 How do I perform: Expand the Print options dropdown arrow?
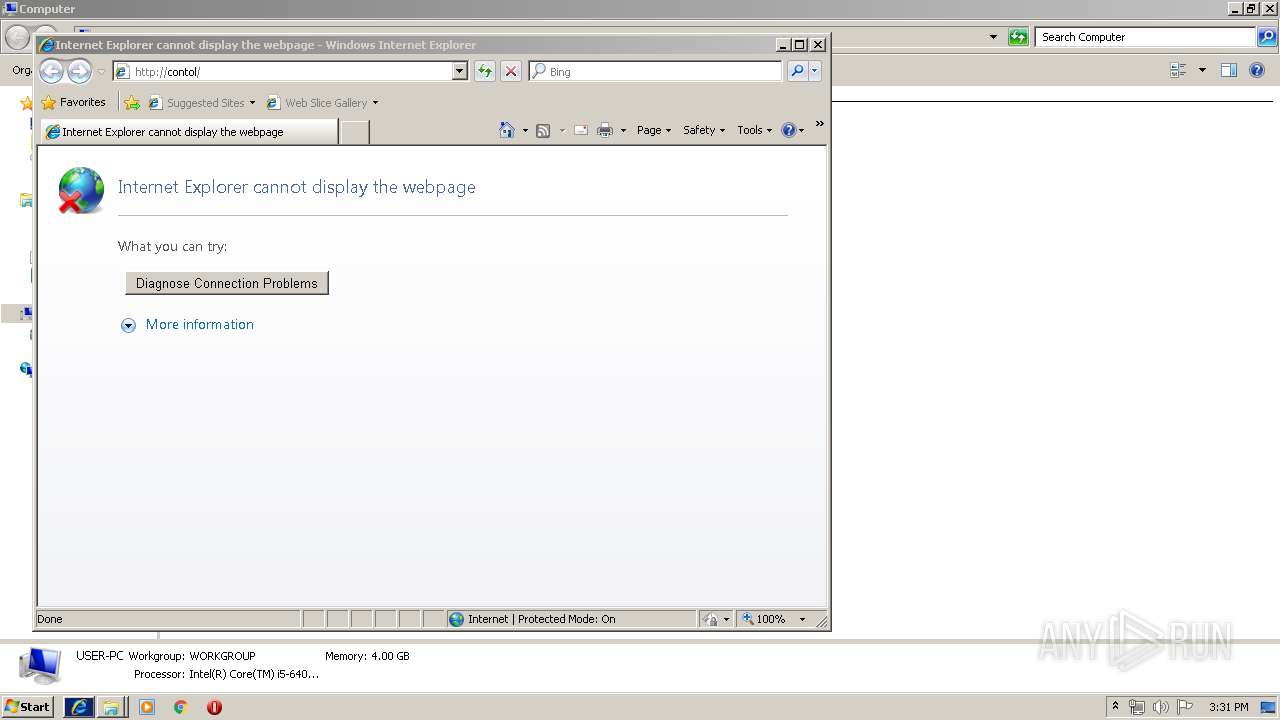623,130
